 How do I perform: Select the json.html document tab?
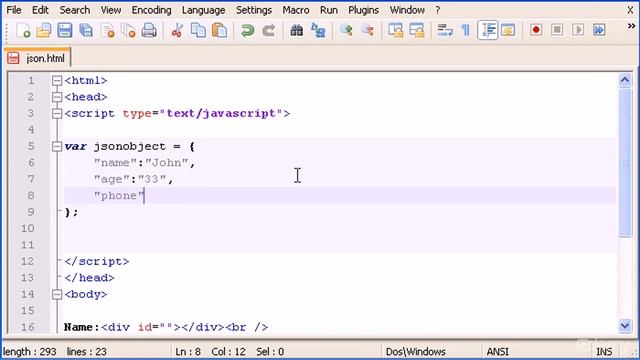coord(37,58)
